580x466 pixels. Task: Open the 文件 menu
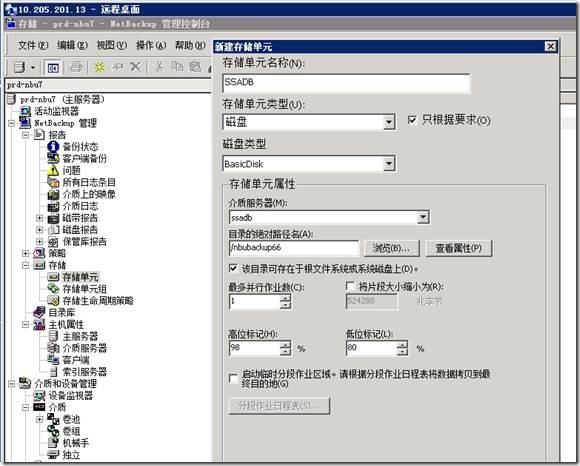coord(33,45)
